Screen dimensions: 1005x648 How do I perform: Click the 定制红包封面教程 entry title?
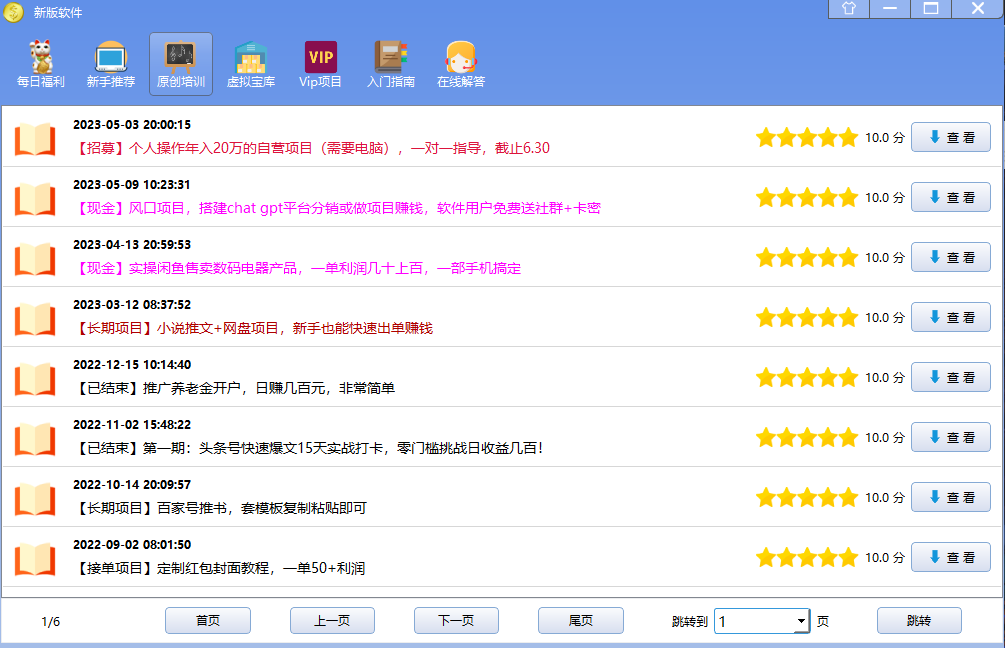point(220,568)
